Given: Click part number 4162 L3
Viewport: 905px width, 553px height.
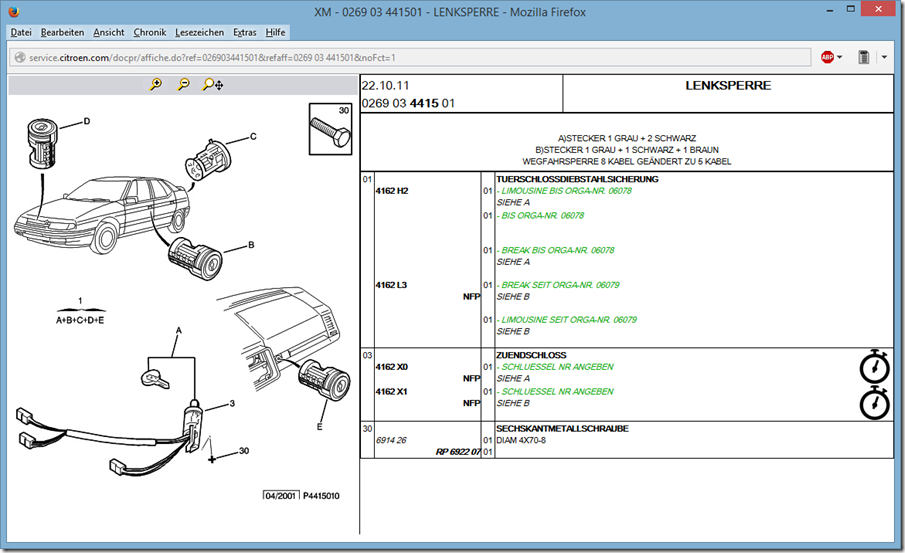Looking at the screenshot, I should tap(391, 285).
